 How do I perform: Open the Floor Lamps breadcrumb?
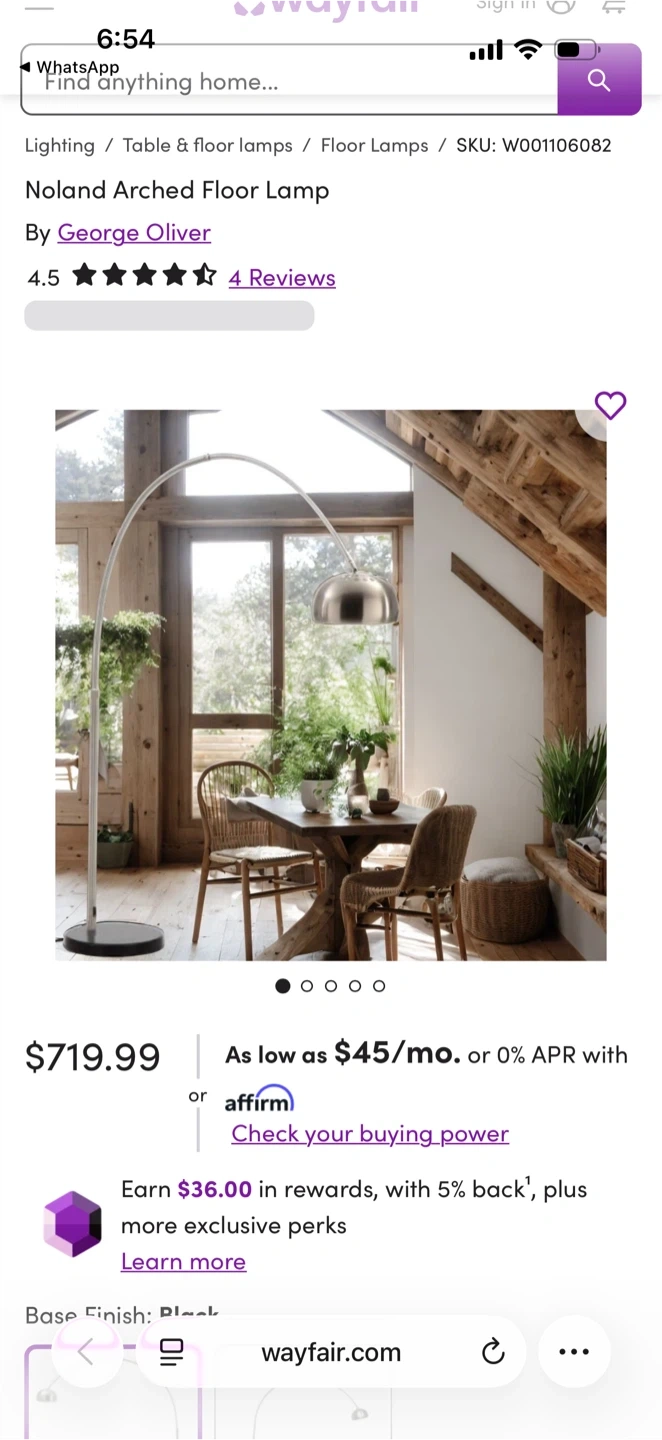[x=374, y=145]
